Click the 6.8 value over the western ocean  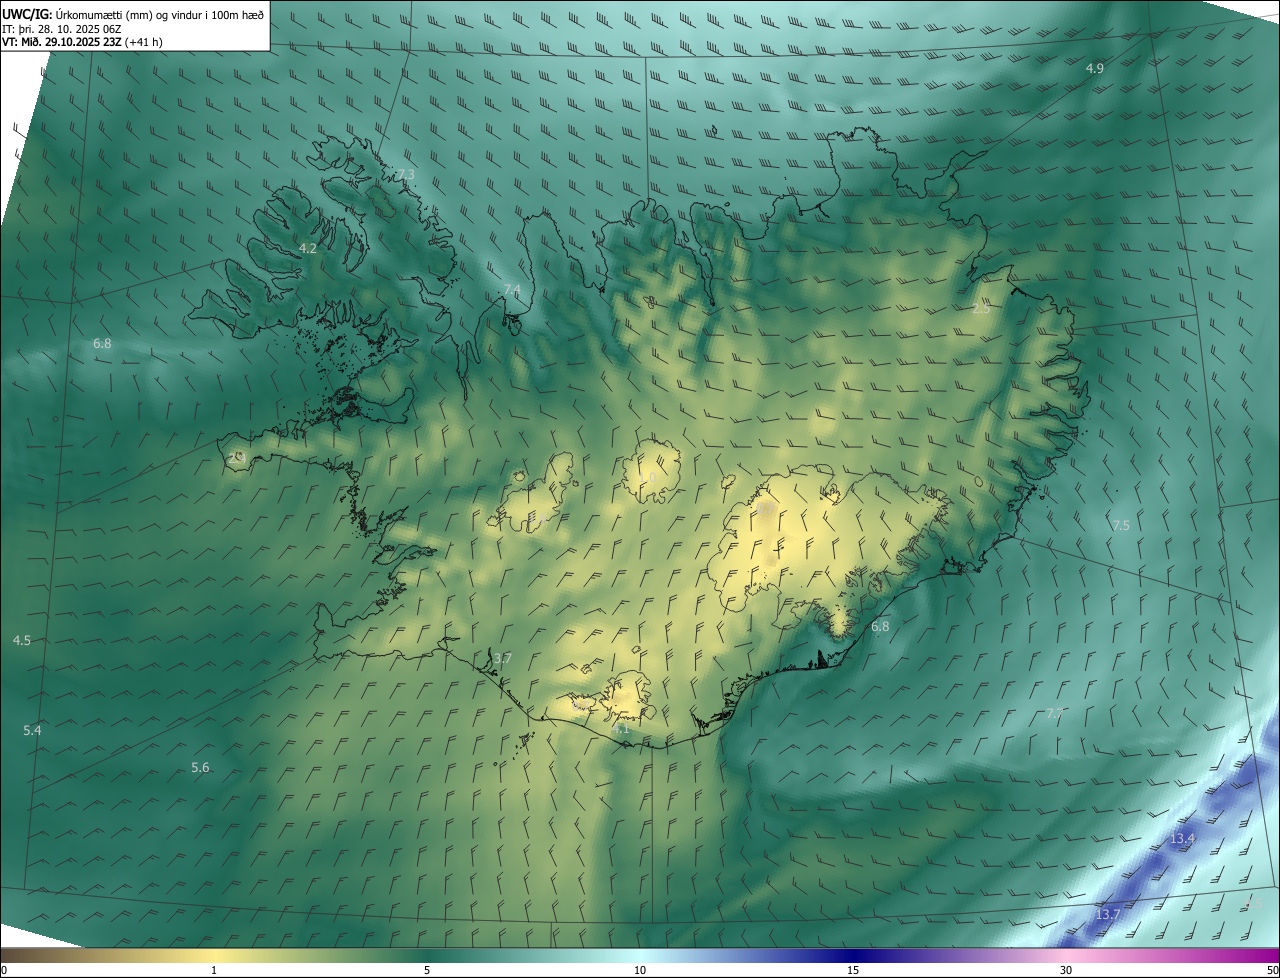tap(102, 344)
